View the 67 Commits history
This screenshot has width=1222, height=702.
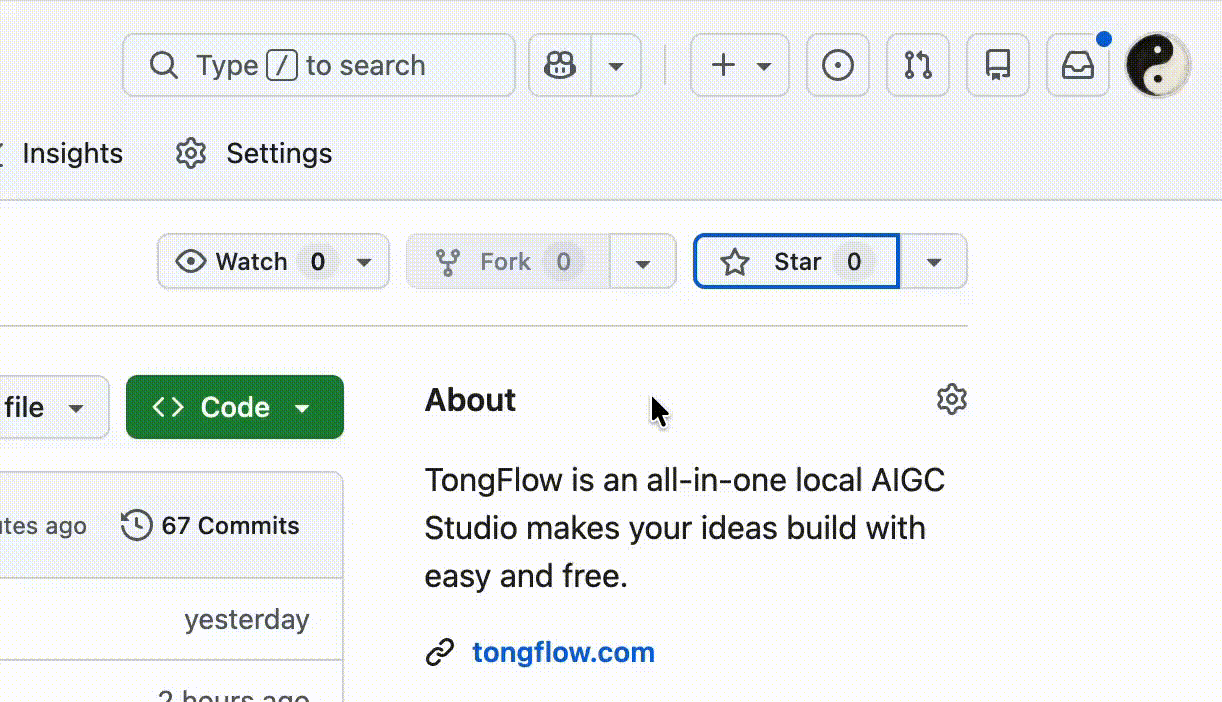[x=210, y=526]
